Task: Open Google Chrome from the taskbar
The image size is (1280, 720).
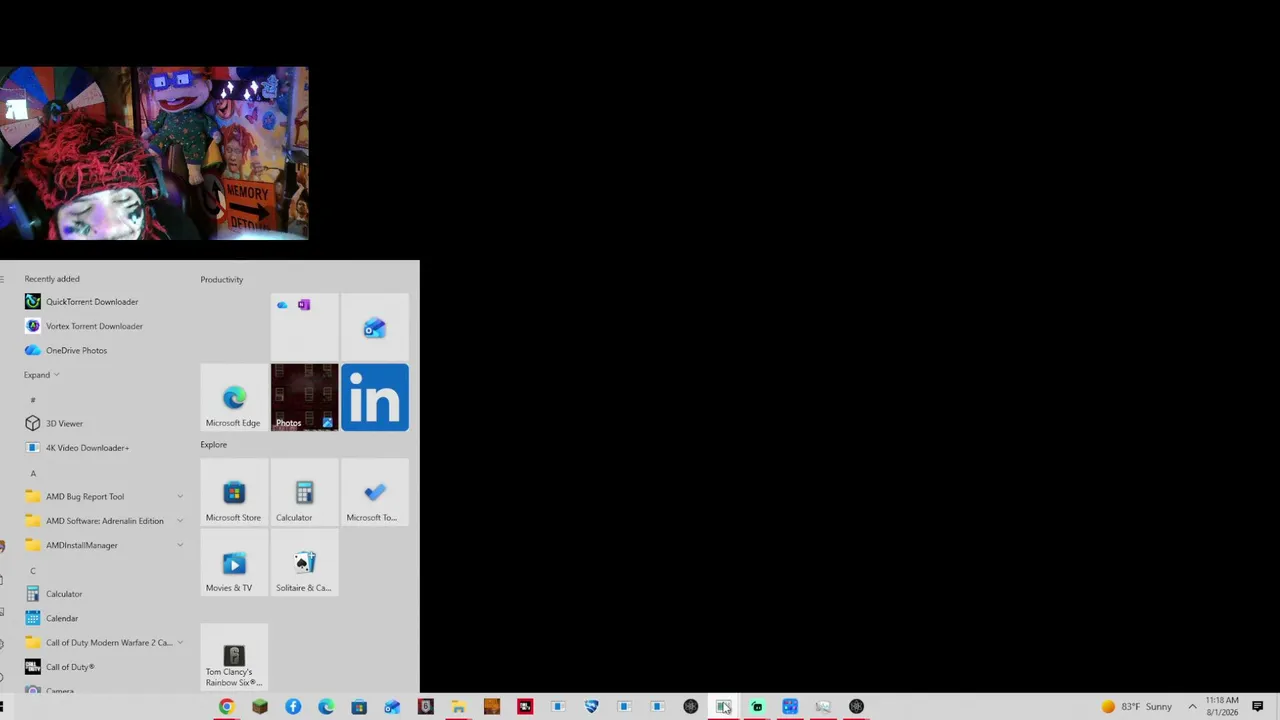Action: (x=227, y=707)
